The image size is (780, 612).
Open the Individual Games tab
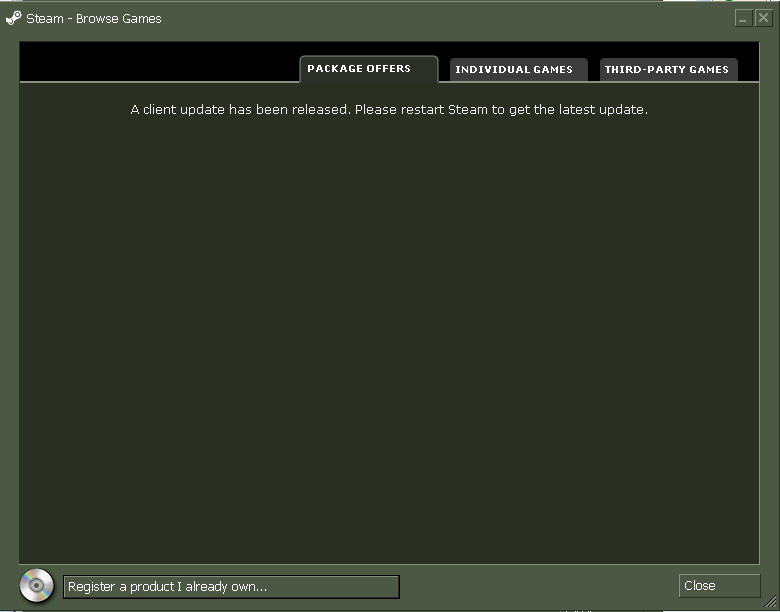(x=518, y=70)
